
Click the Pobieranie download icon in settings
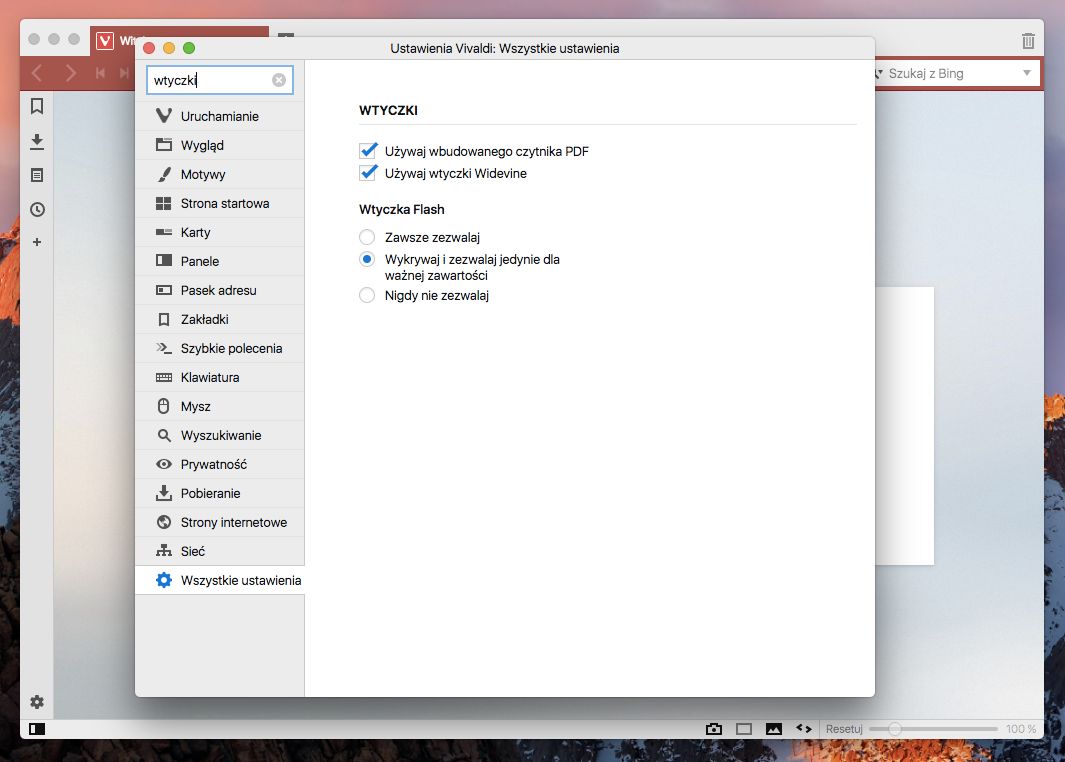click(x=164, y=493)
